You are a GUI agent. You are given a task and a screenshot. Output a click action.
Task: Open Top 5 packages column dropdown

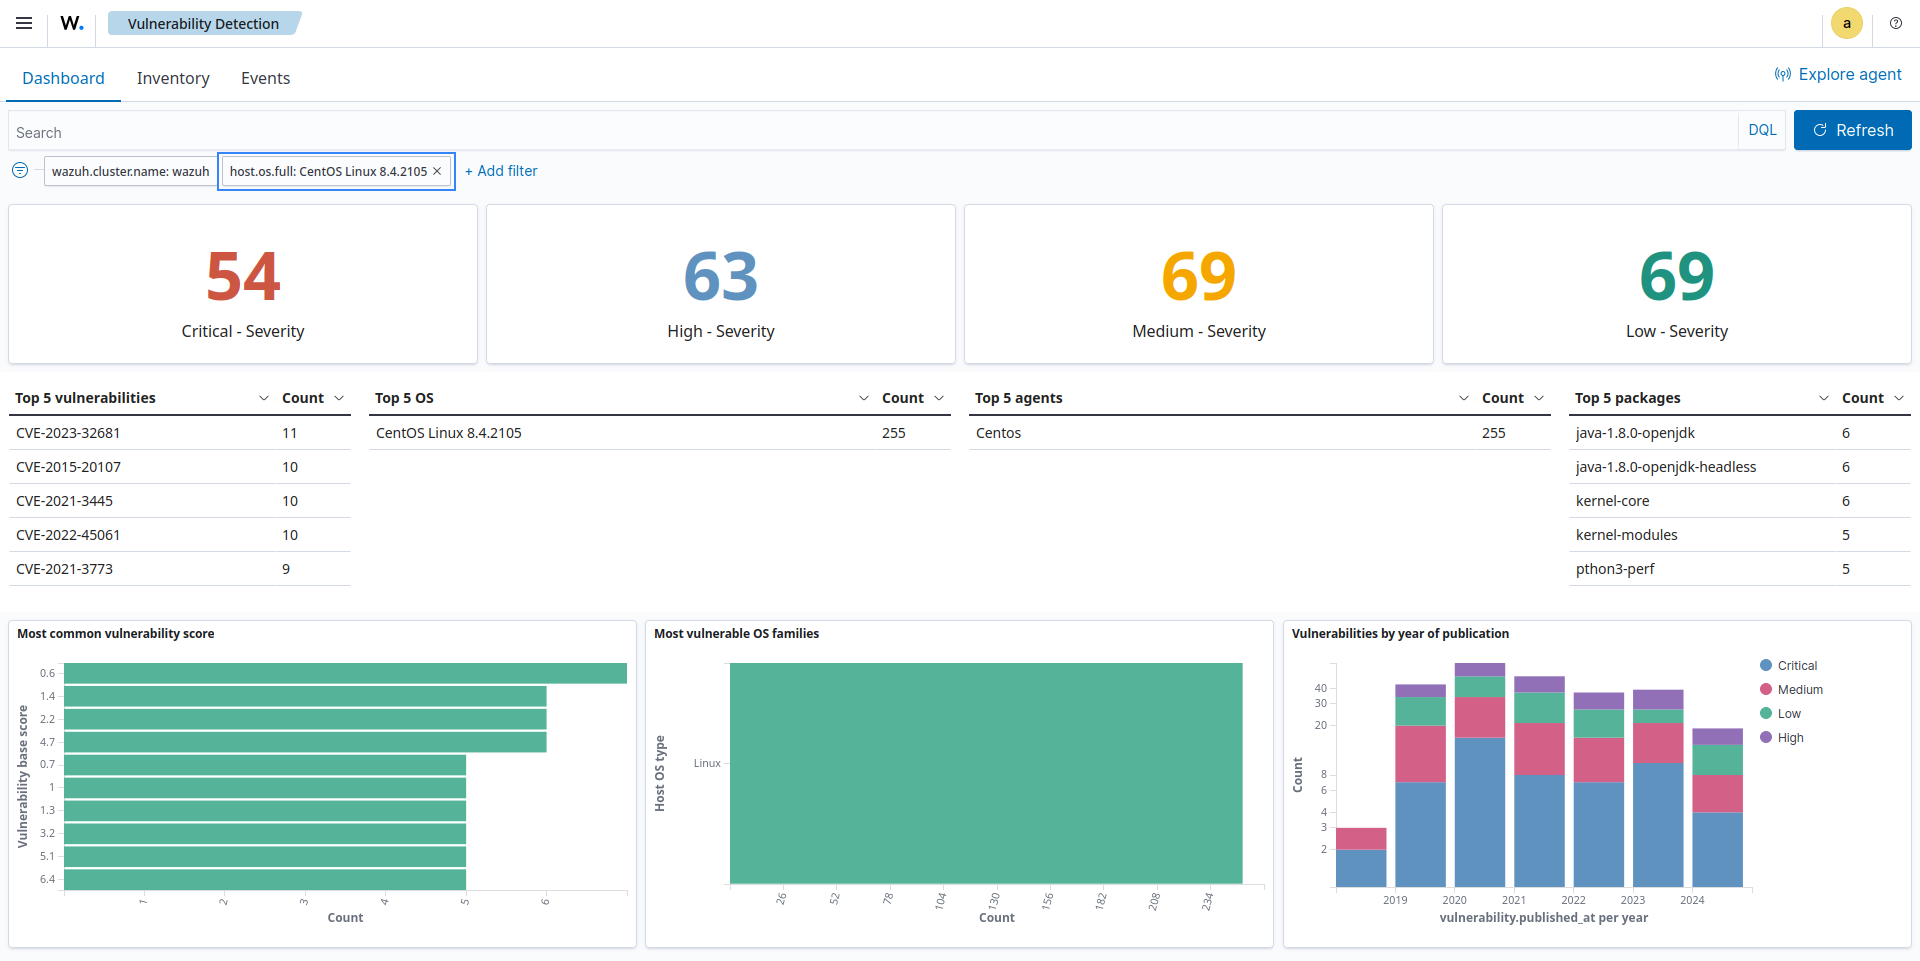[x=1824, y=398]
